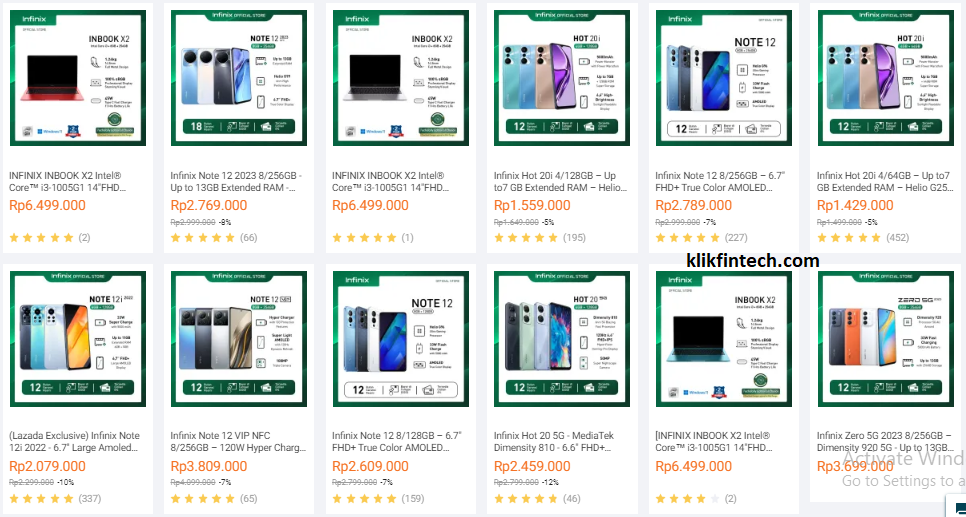Click the Hot 20 5G product thumbnail
The image size is (966, 517).
562,339
